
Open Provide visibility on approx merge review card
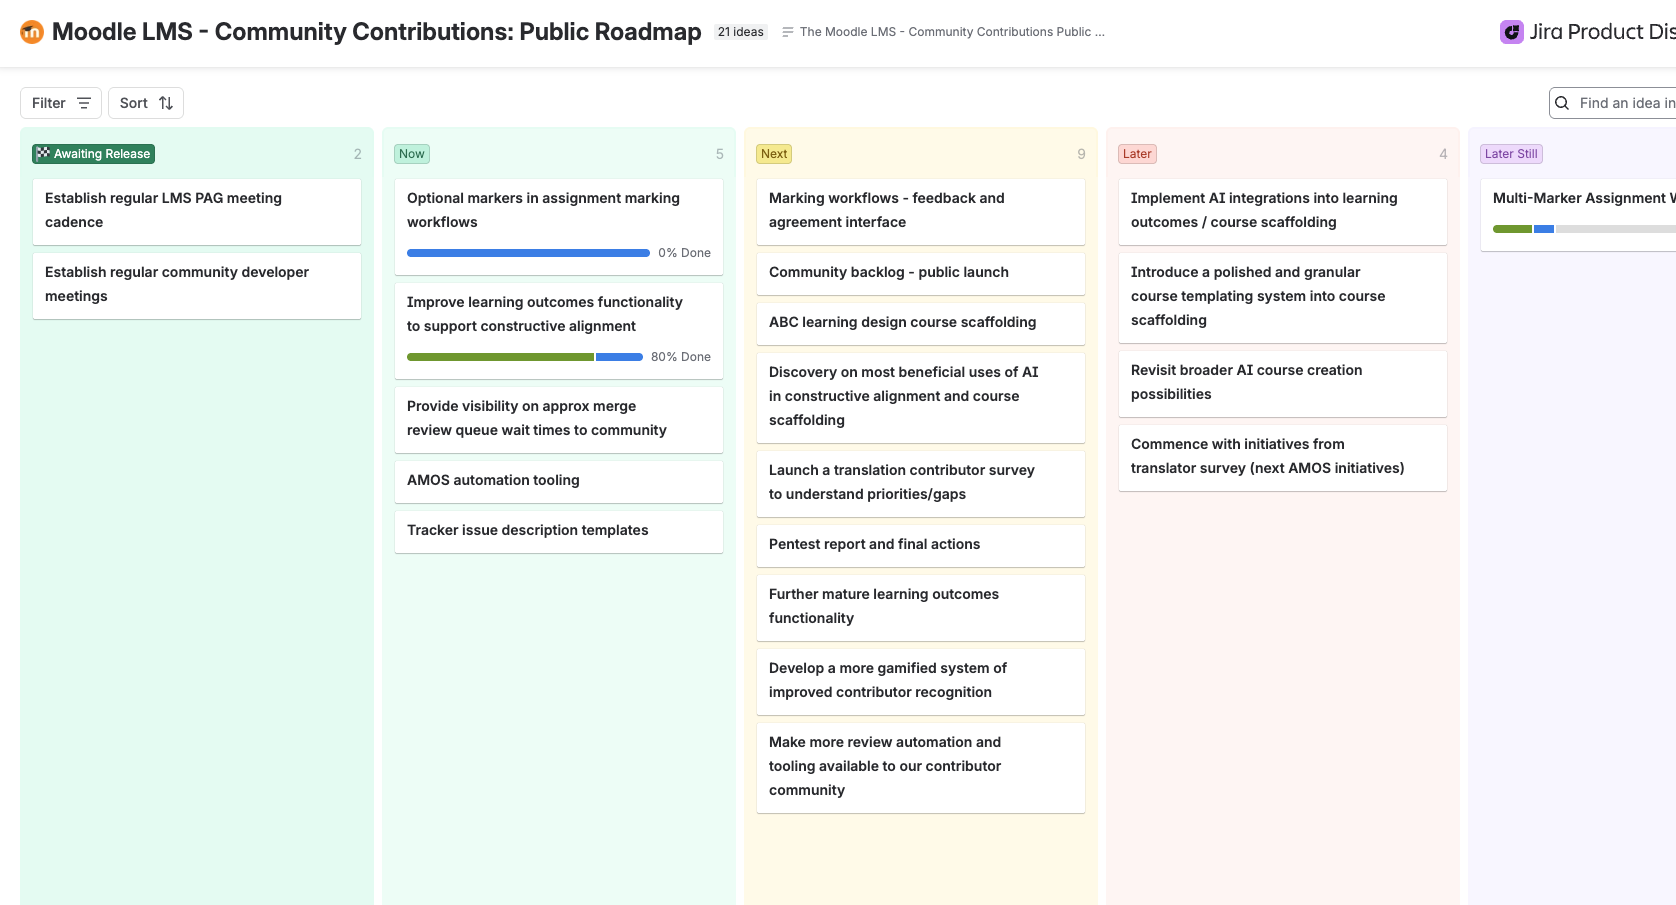point(559,419)
